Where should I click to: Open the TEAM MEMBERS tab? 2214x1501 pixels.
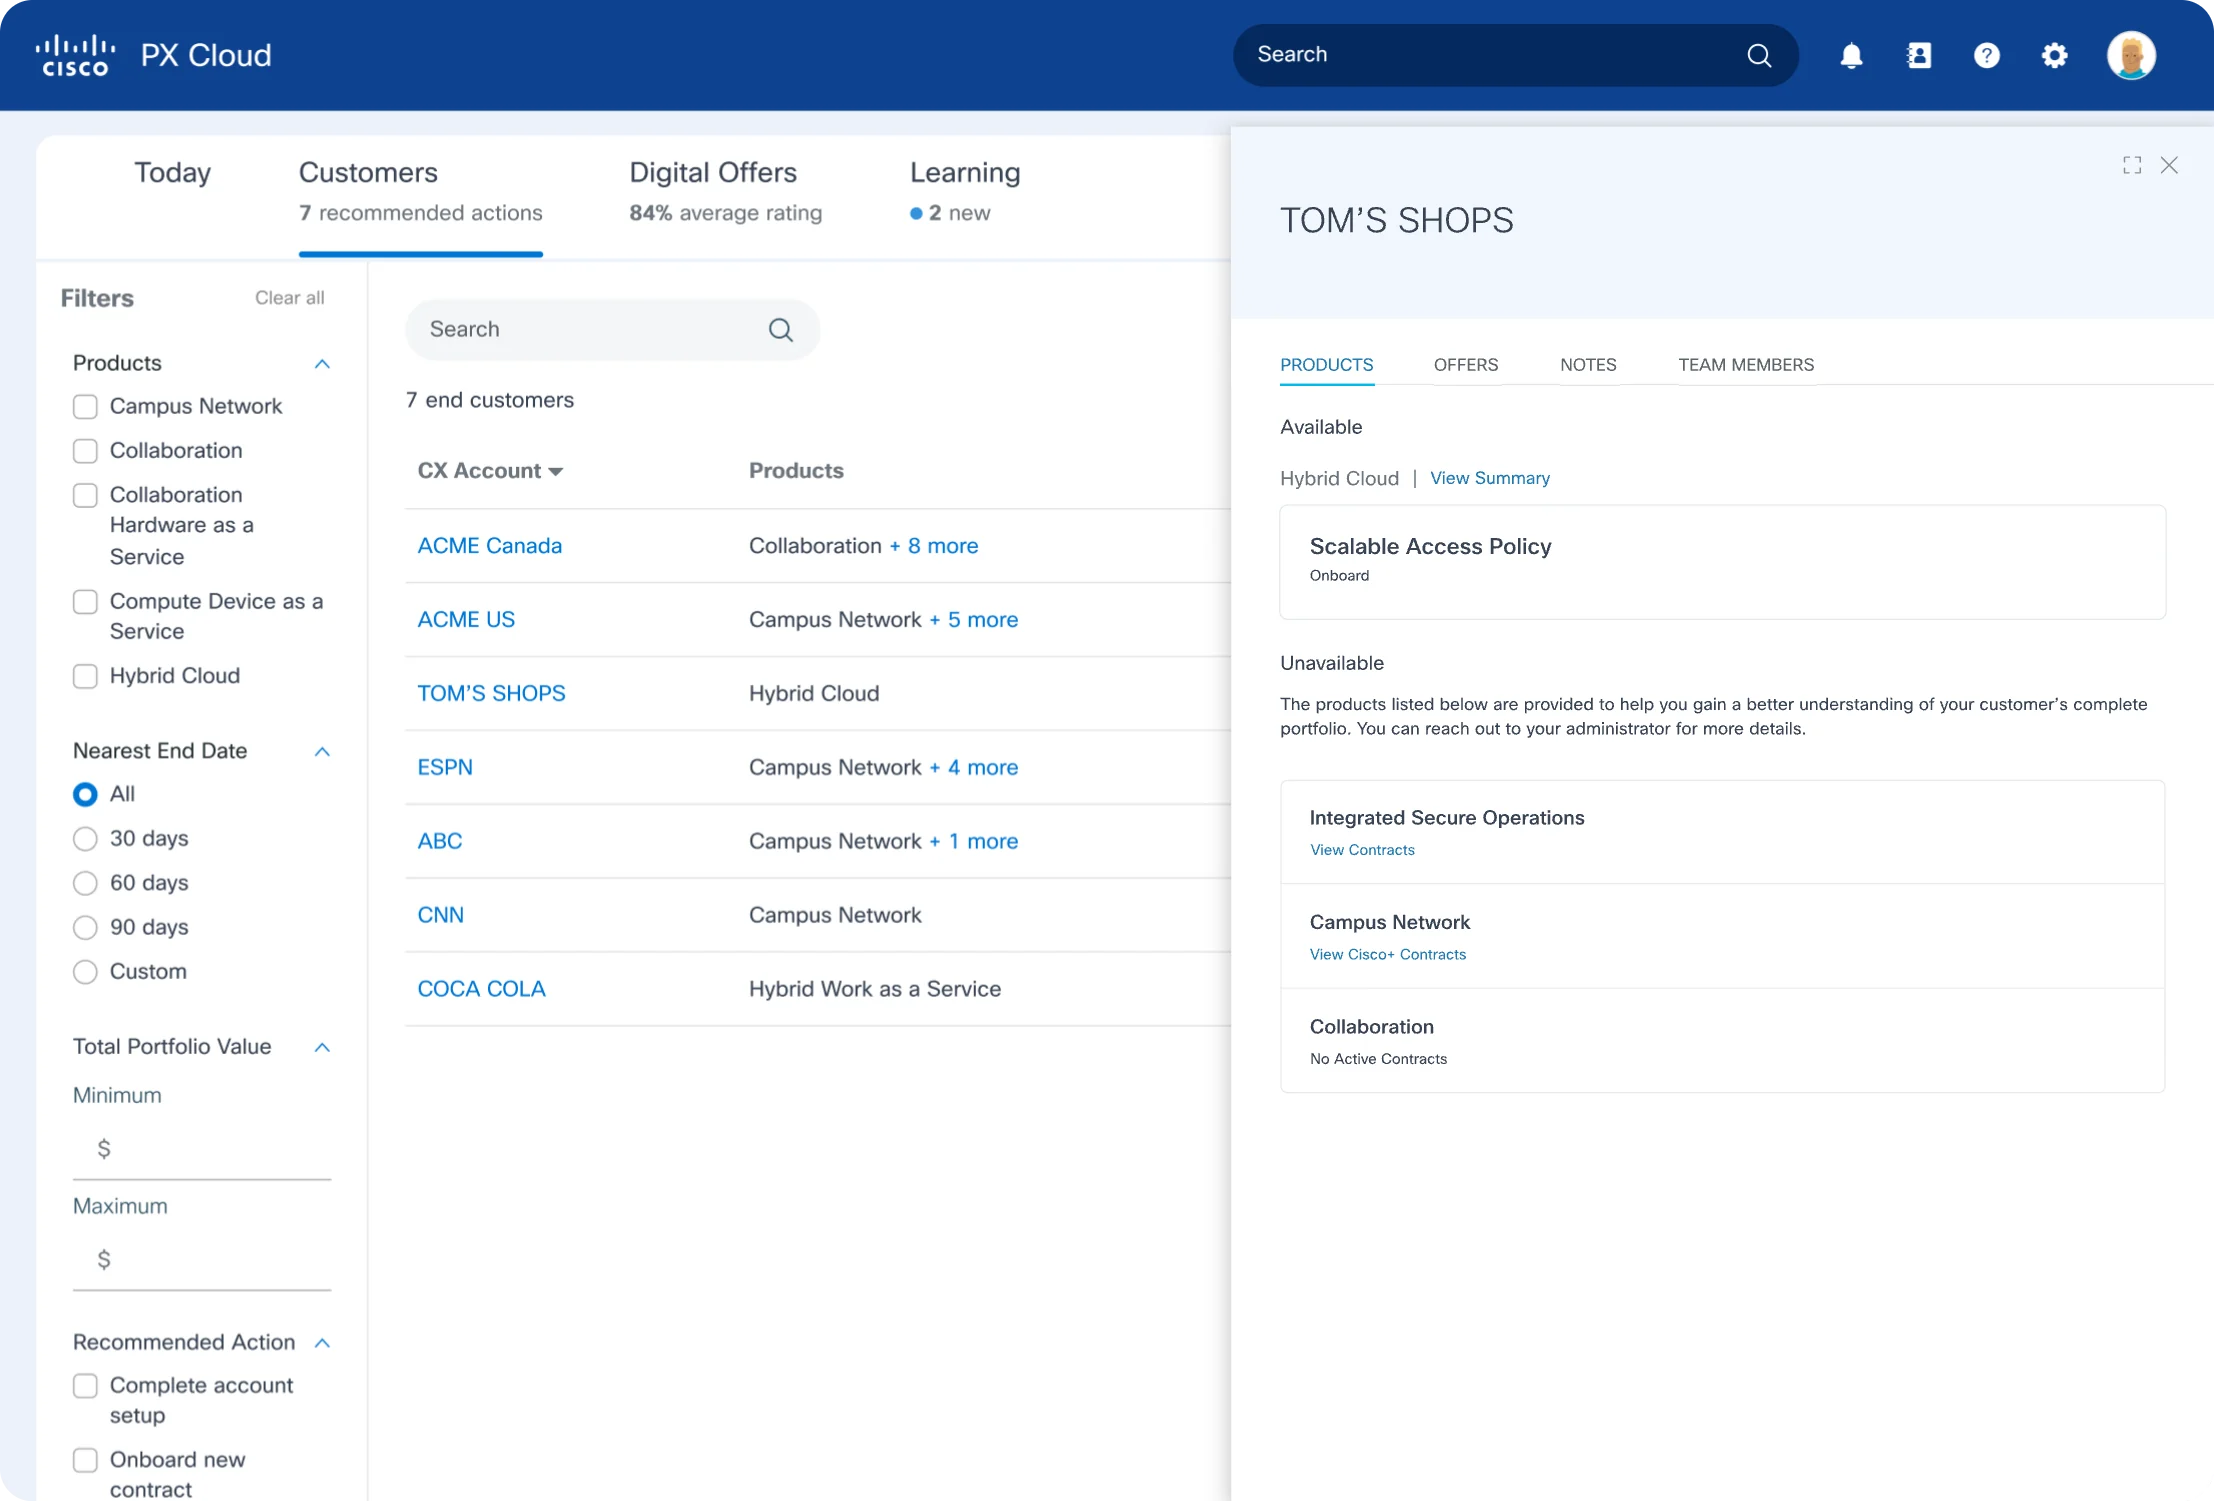(x=1746, y=365)
